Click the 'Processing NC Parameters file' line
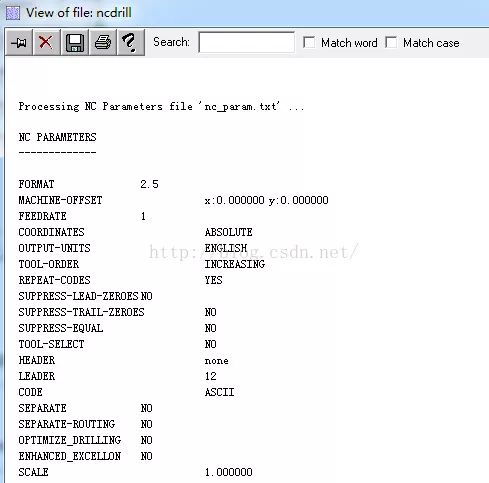The width and height of the screenshot is (489, 483). click(161, 107)
